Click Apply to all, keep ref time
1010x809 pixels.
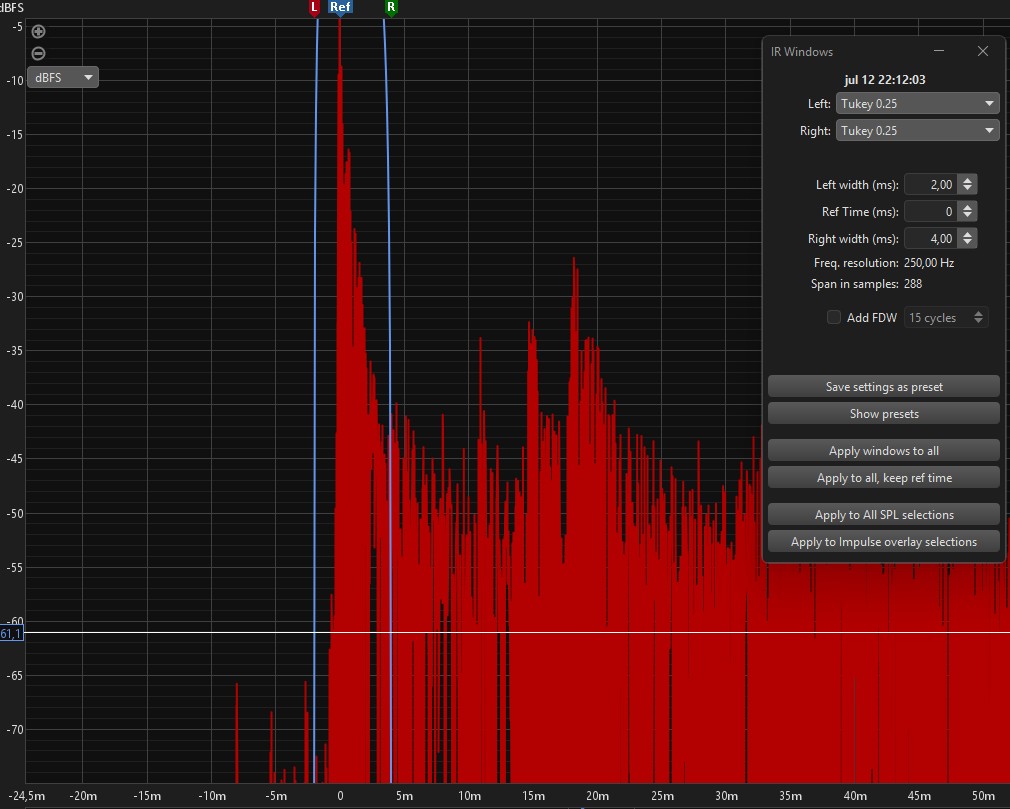[x=884, y=478]
